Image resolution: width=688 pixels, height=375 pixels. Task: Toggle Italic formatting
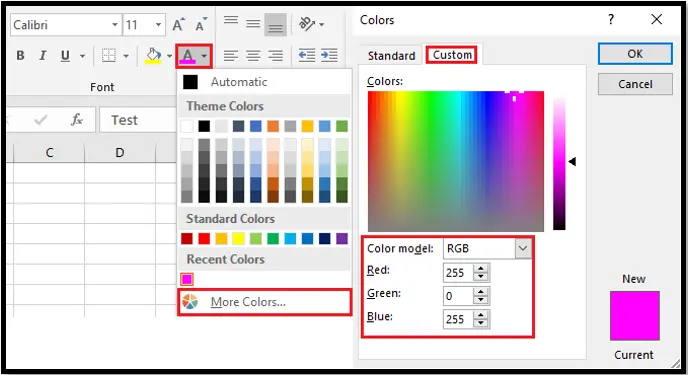pyautogui.click(x=43, y=56)
